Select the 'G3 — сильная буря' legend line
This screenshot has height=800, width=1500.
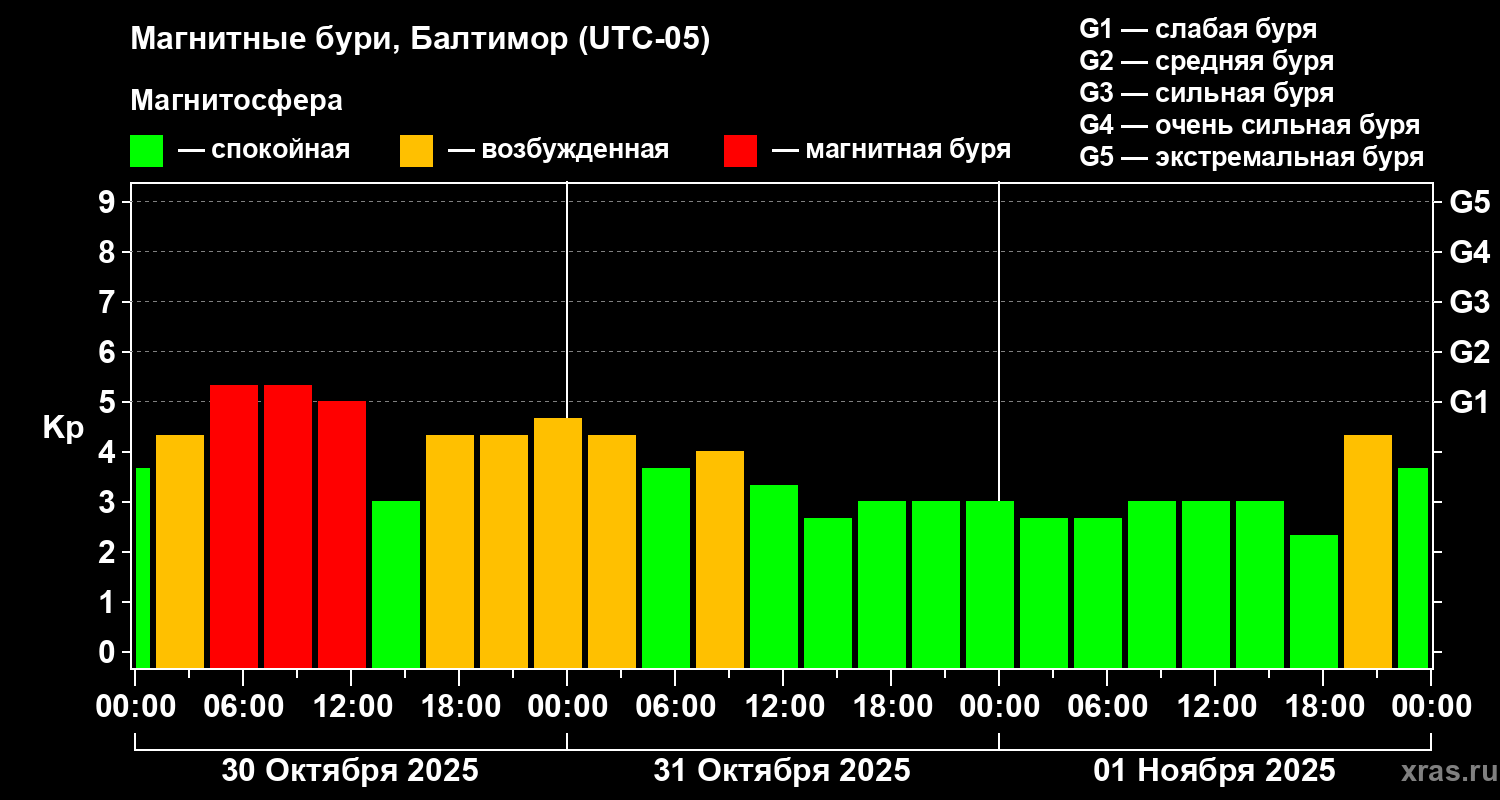(1206, 93)
